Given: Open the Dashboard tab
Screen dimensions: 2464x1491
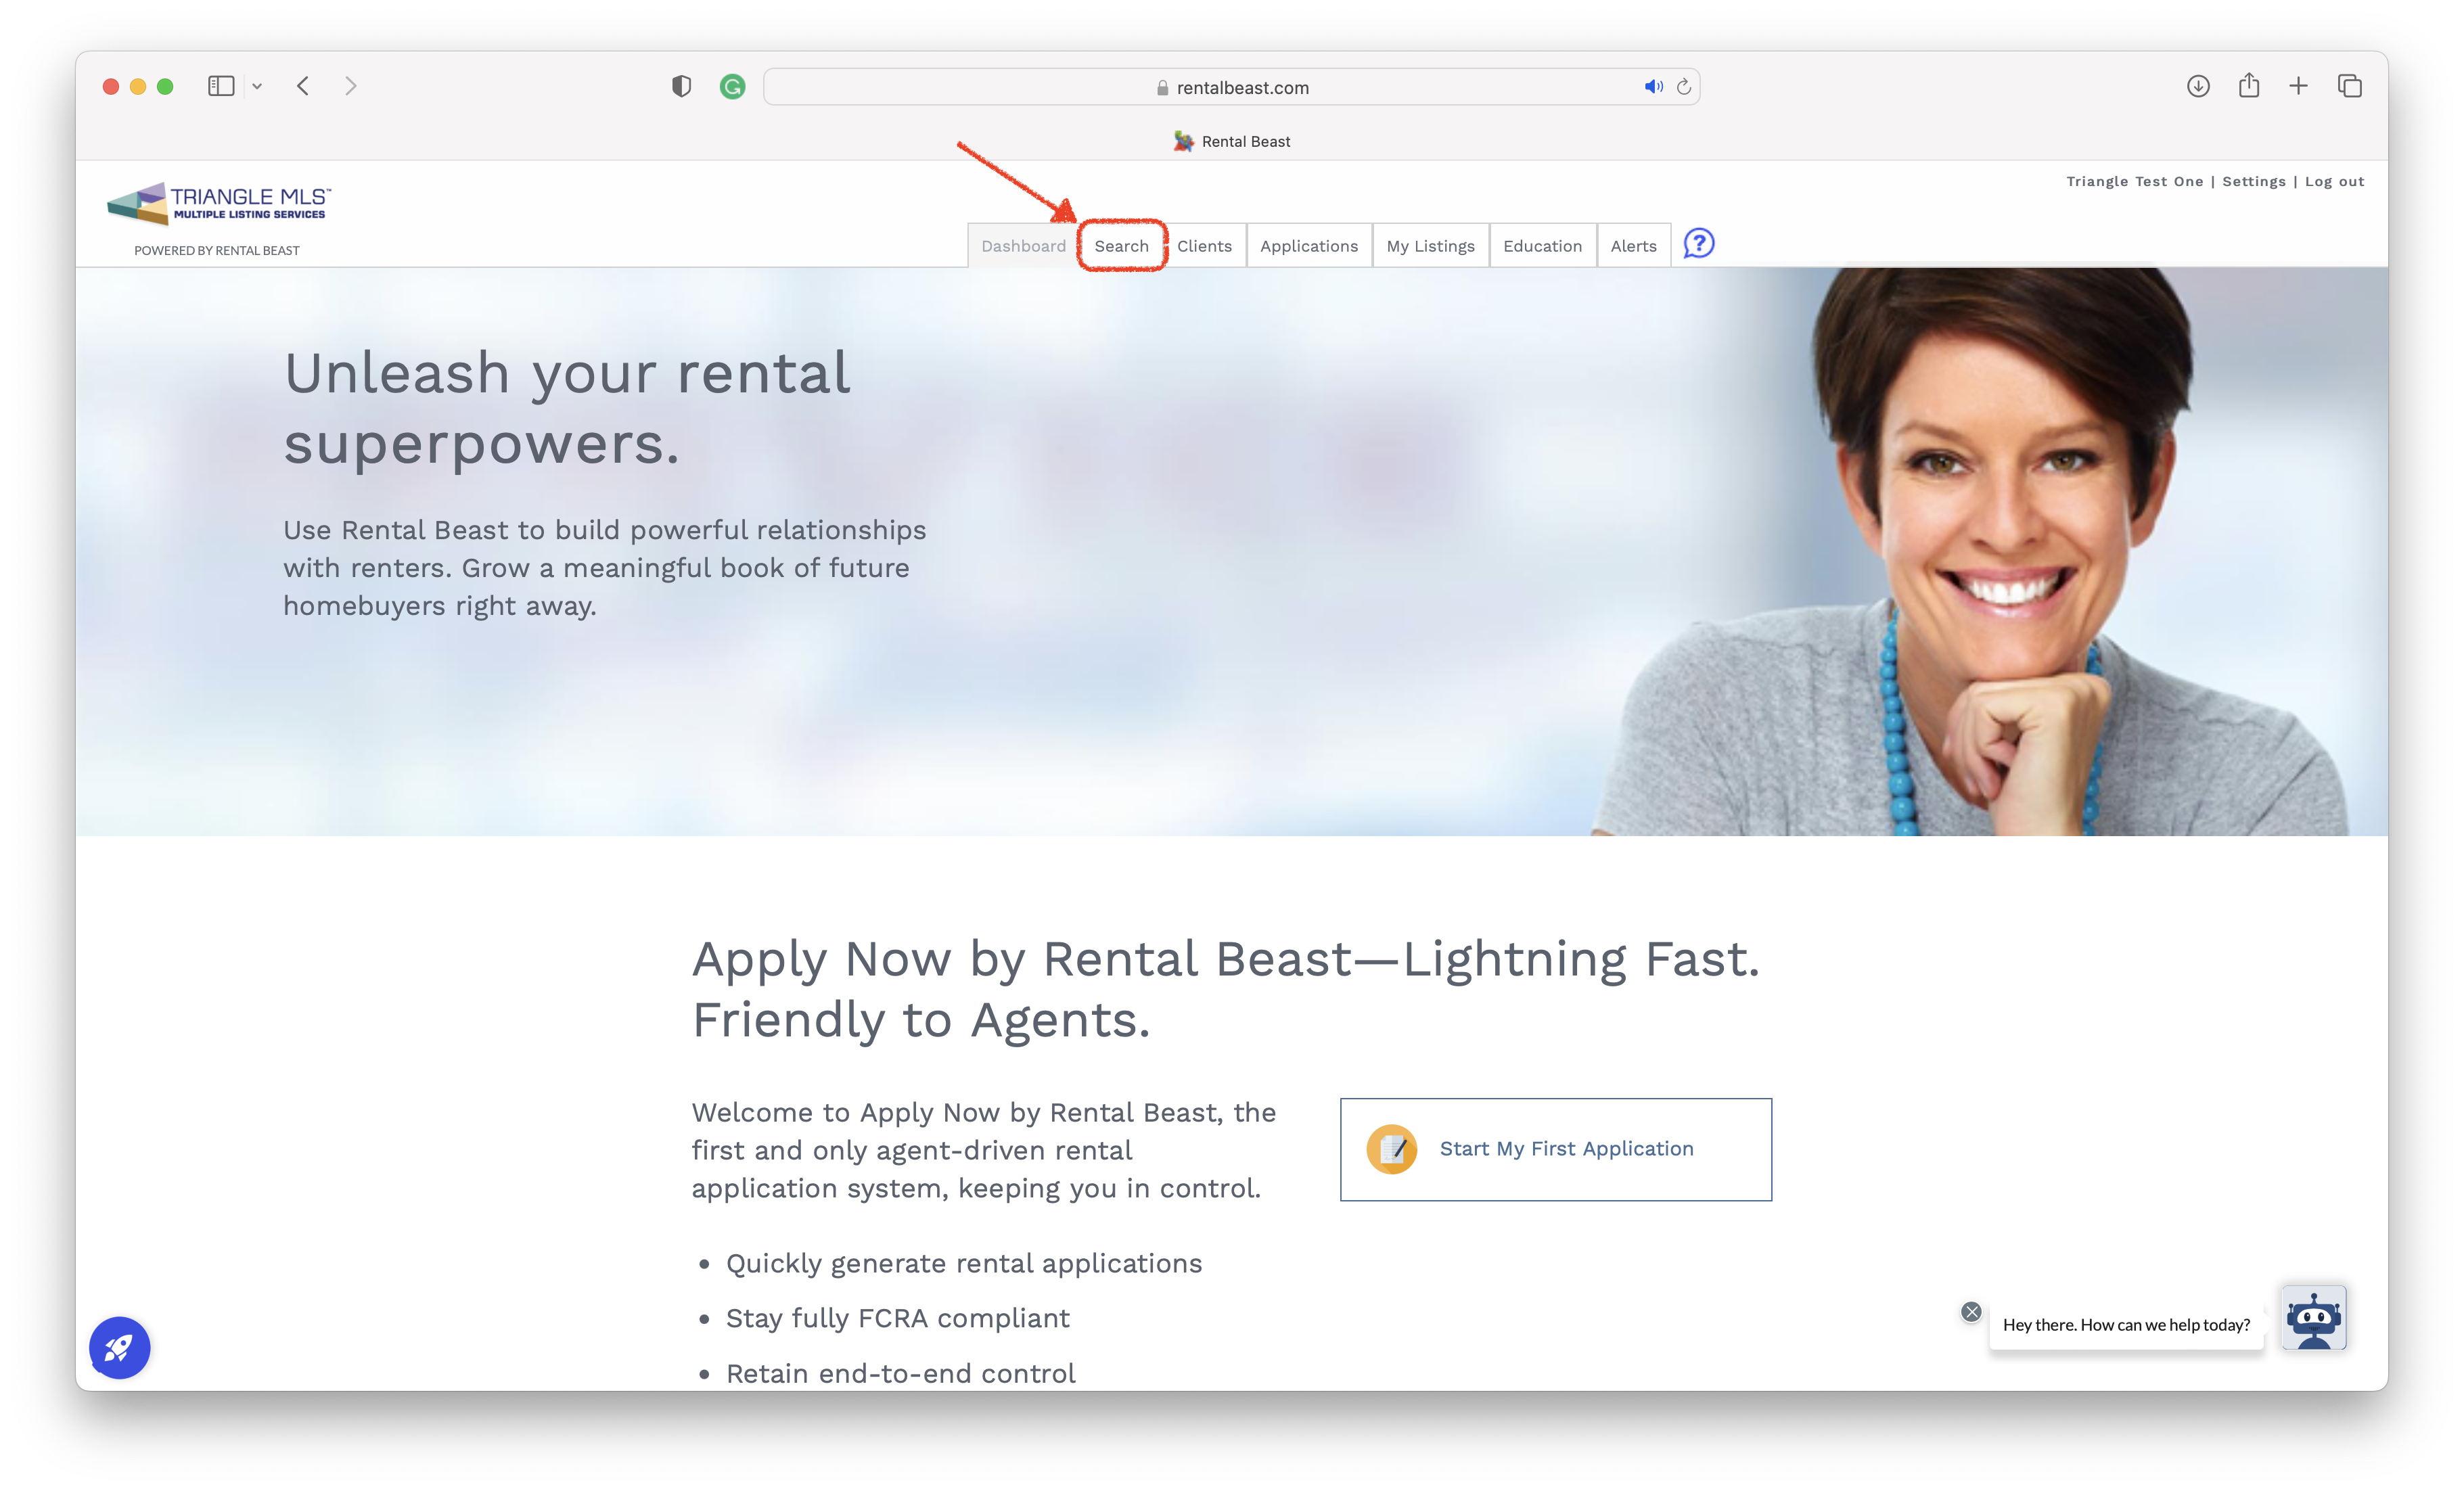Looking at the screenshot, I should pos(1023,246).
